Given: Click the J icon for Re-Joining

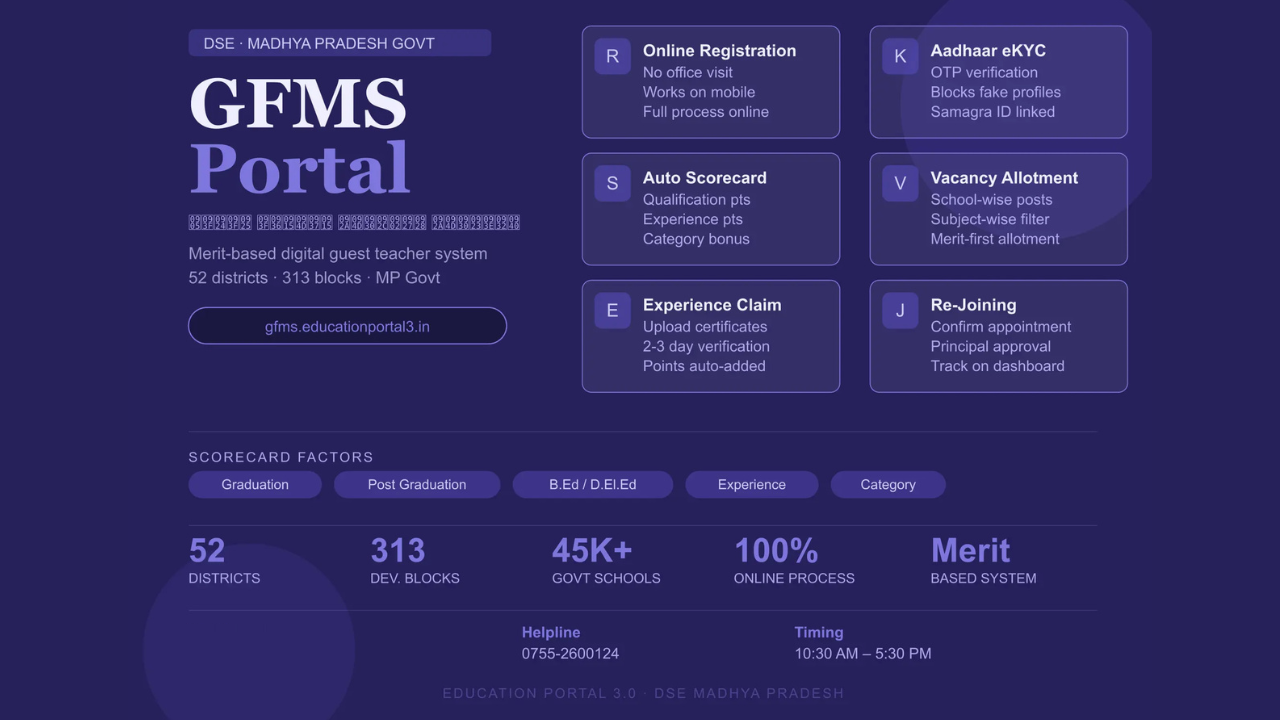Looking at the screenshot, I should [900, 311].
